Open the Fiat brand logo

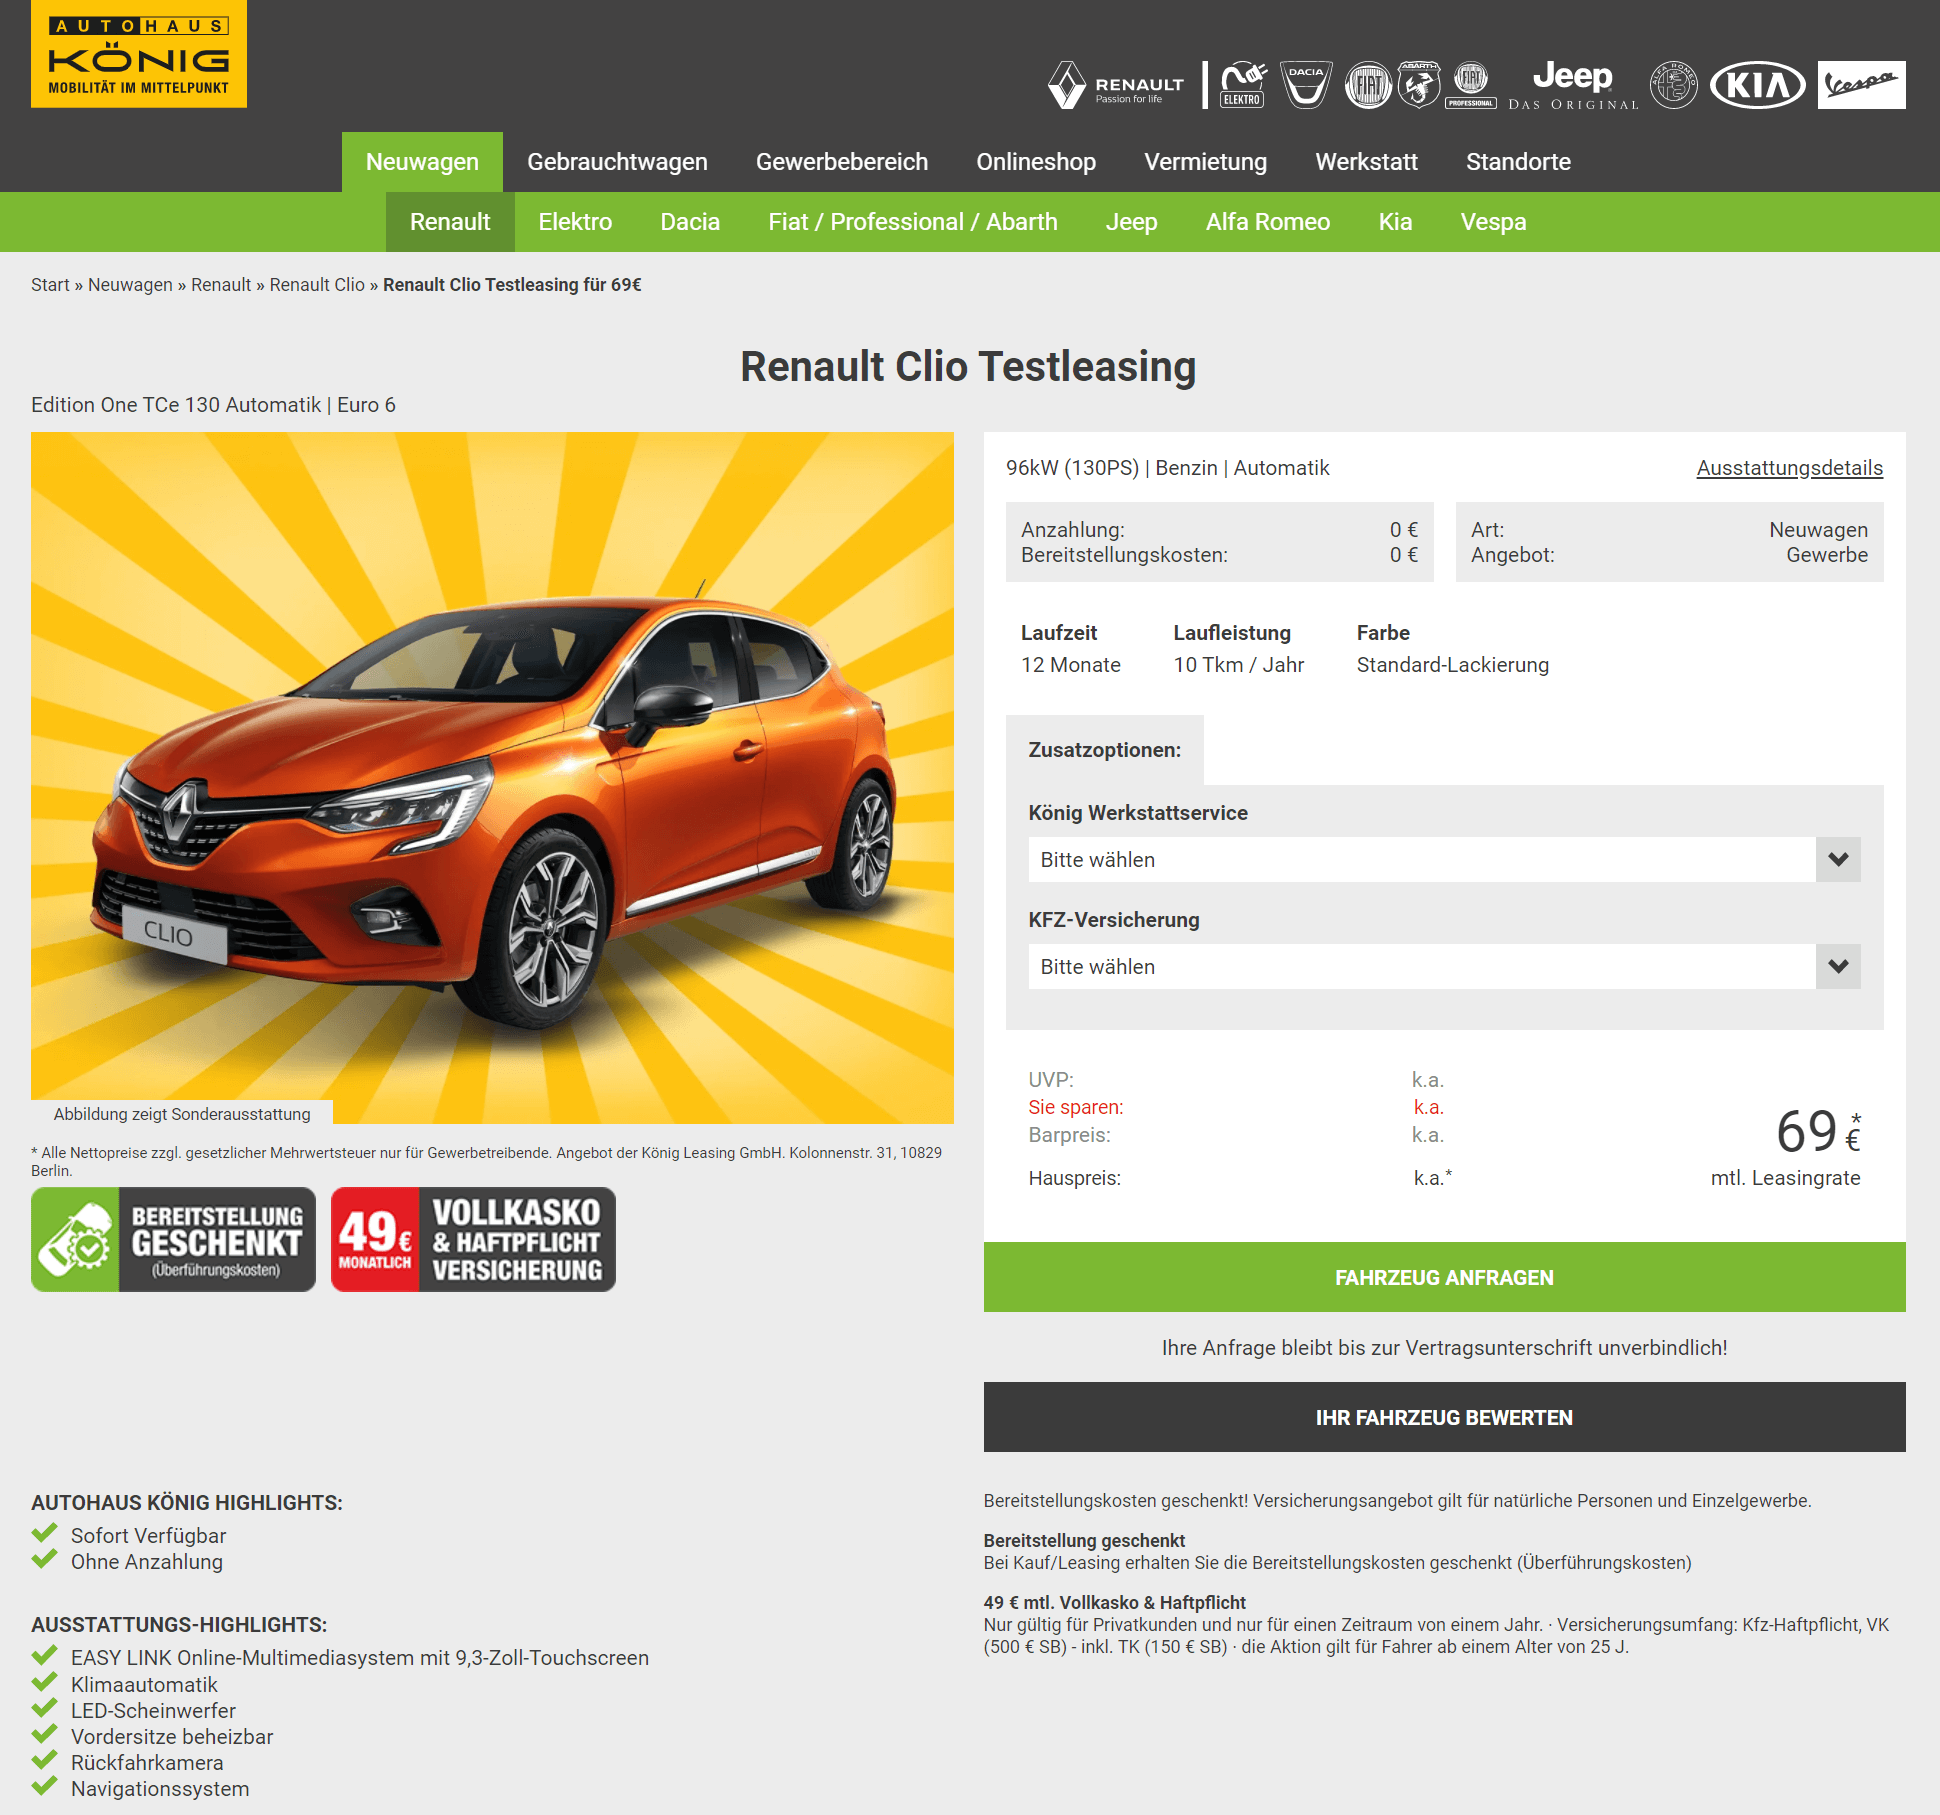(x=1368, y=85)
